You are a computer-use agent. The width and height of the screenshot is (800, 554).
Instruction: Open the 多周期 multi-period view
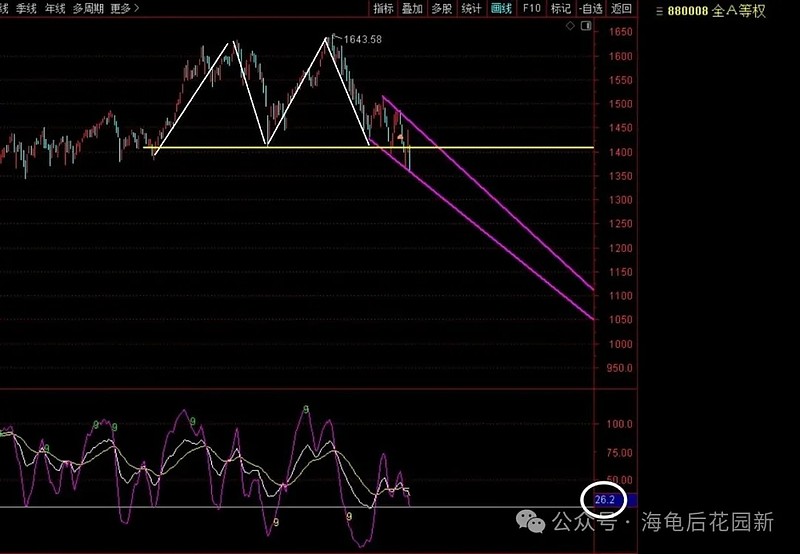[x=88, y=8]
